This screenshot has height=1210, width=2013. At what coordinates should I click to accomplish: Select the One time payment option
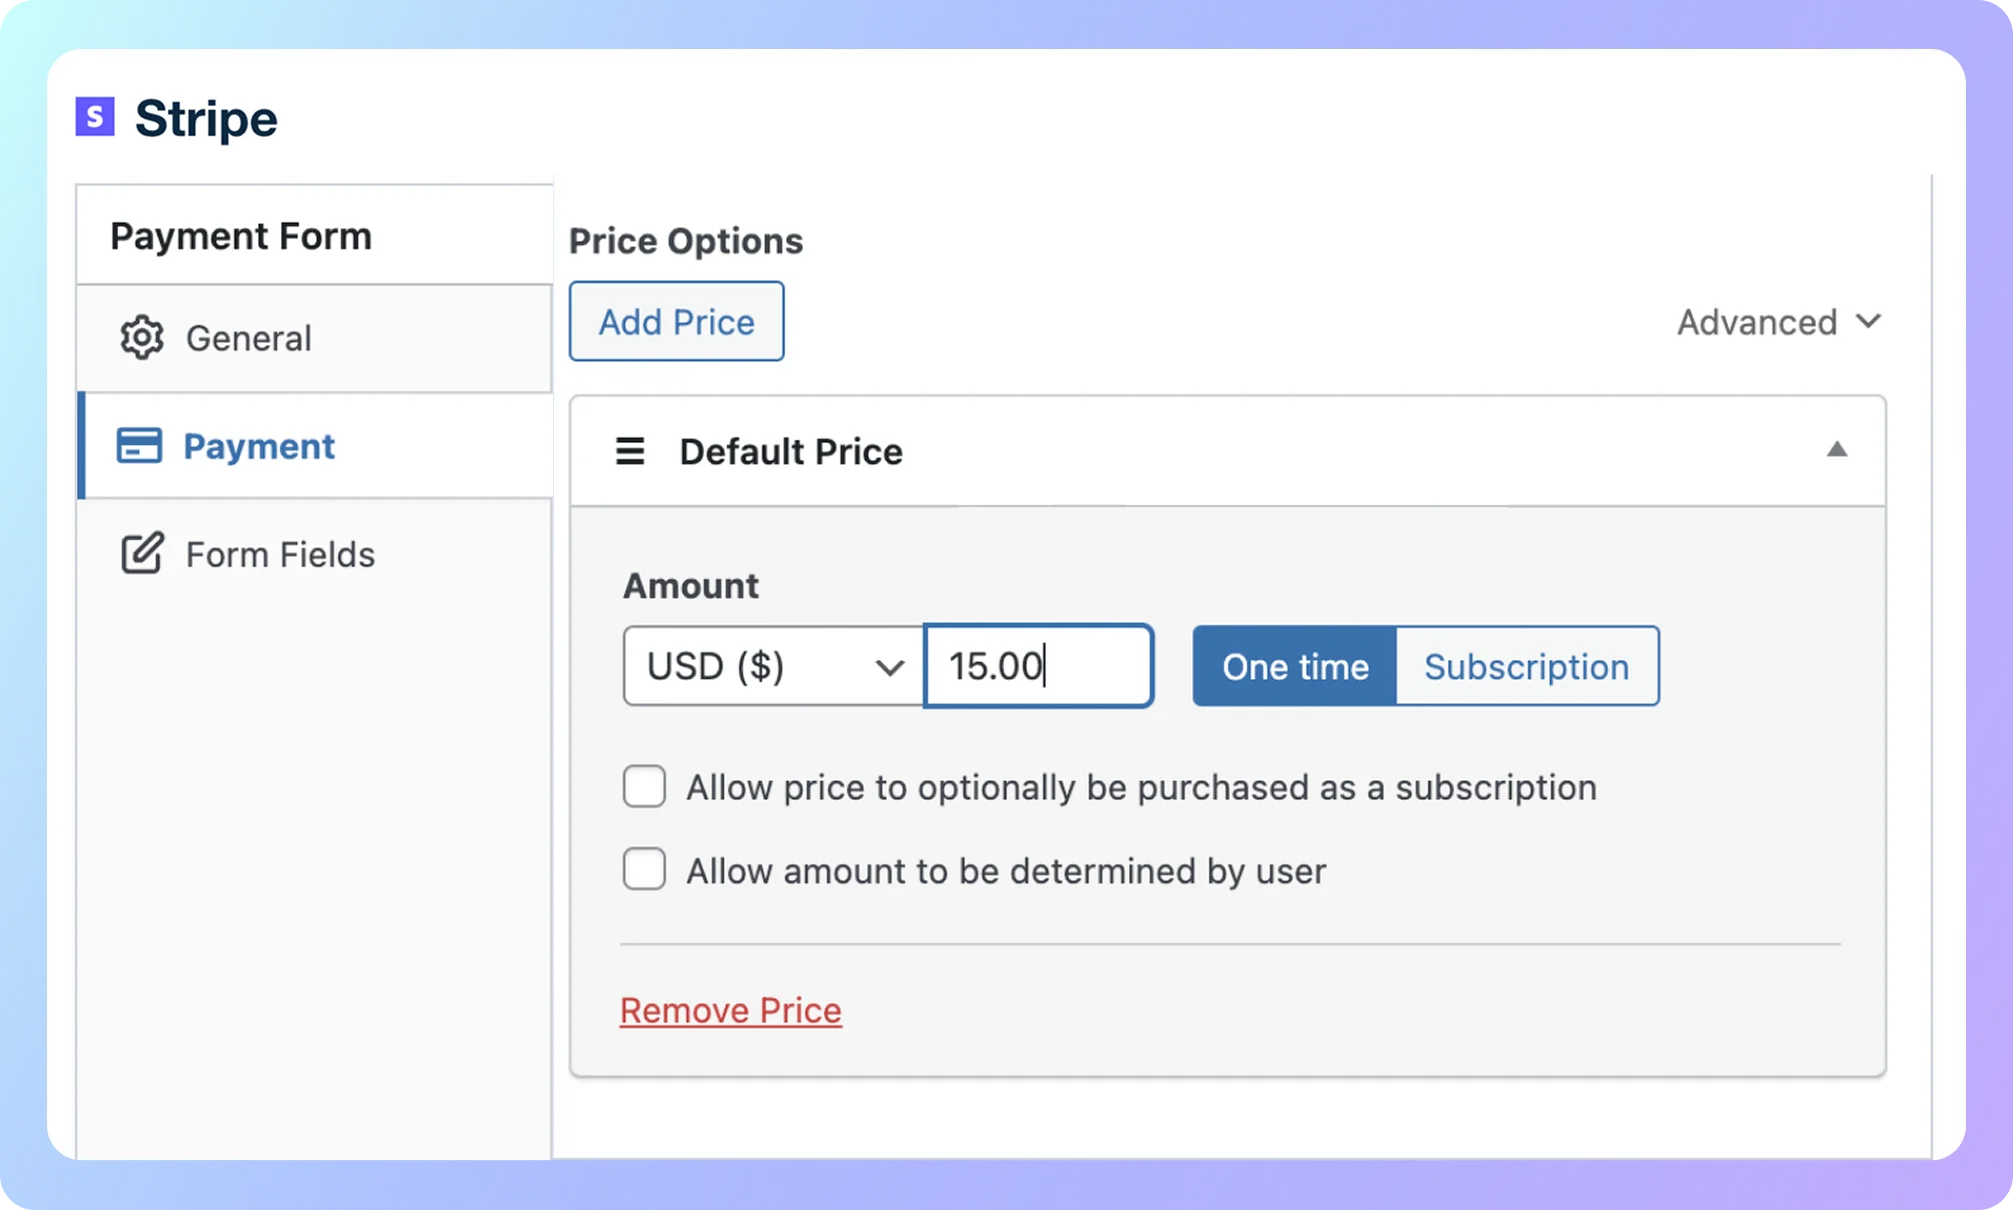[1295, 666]
